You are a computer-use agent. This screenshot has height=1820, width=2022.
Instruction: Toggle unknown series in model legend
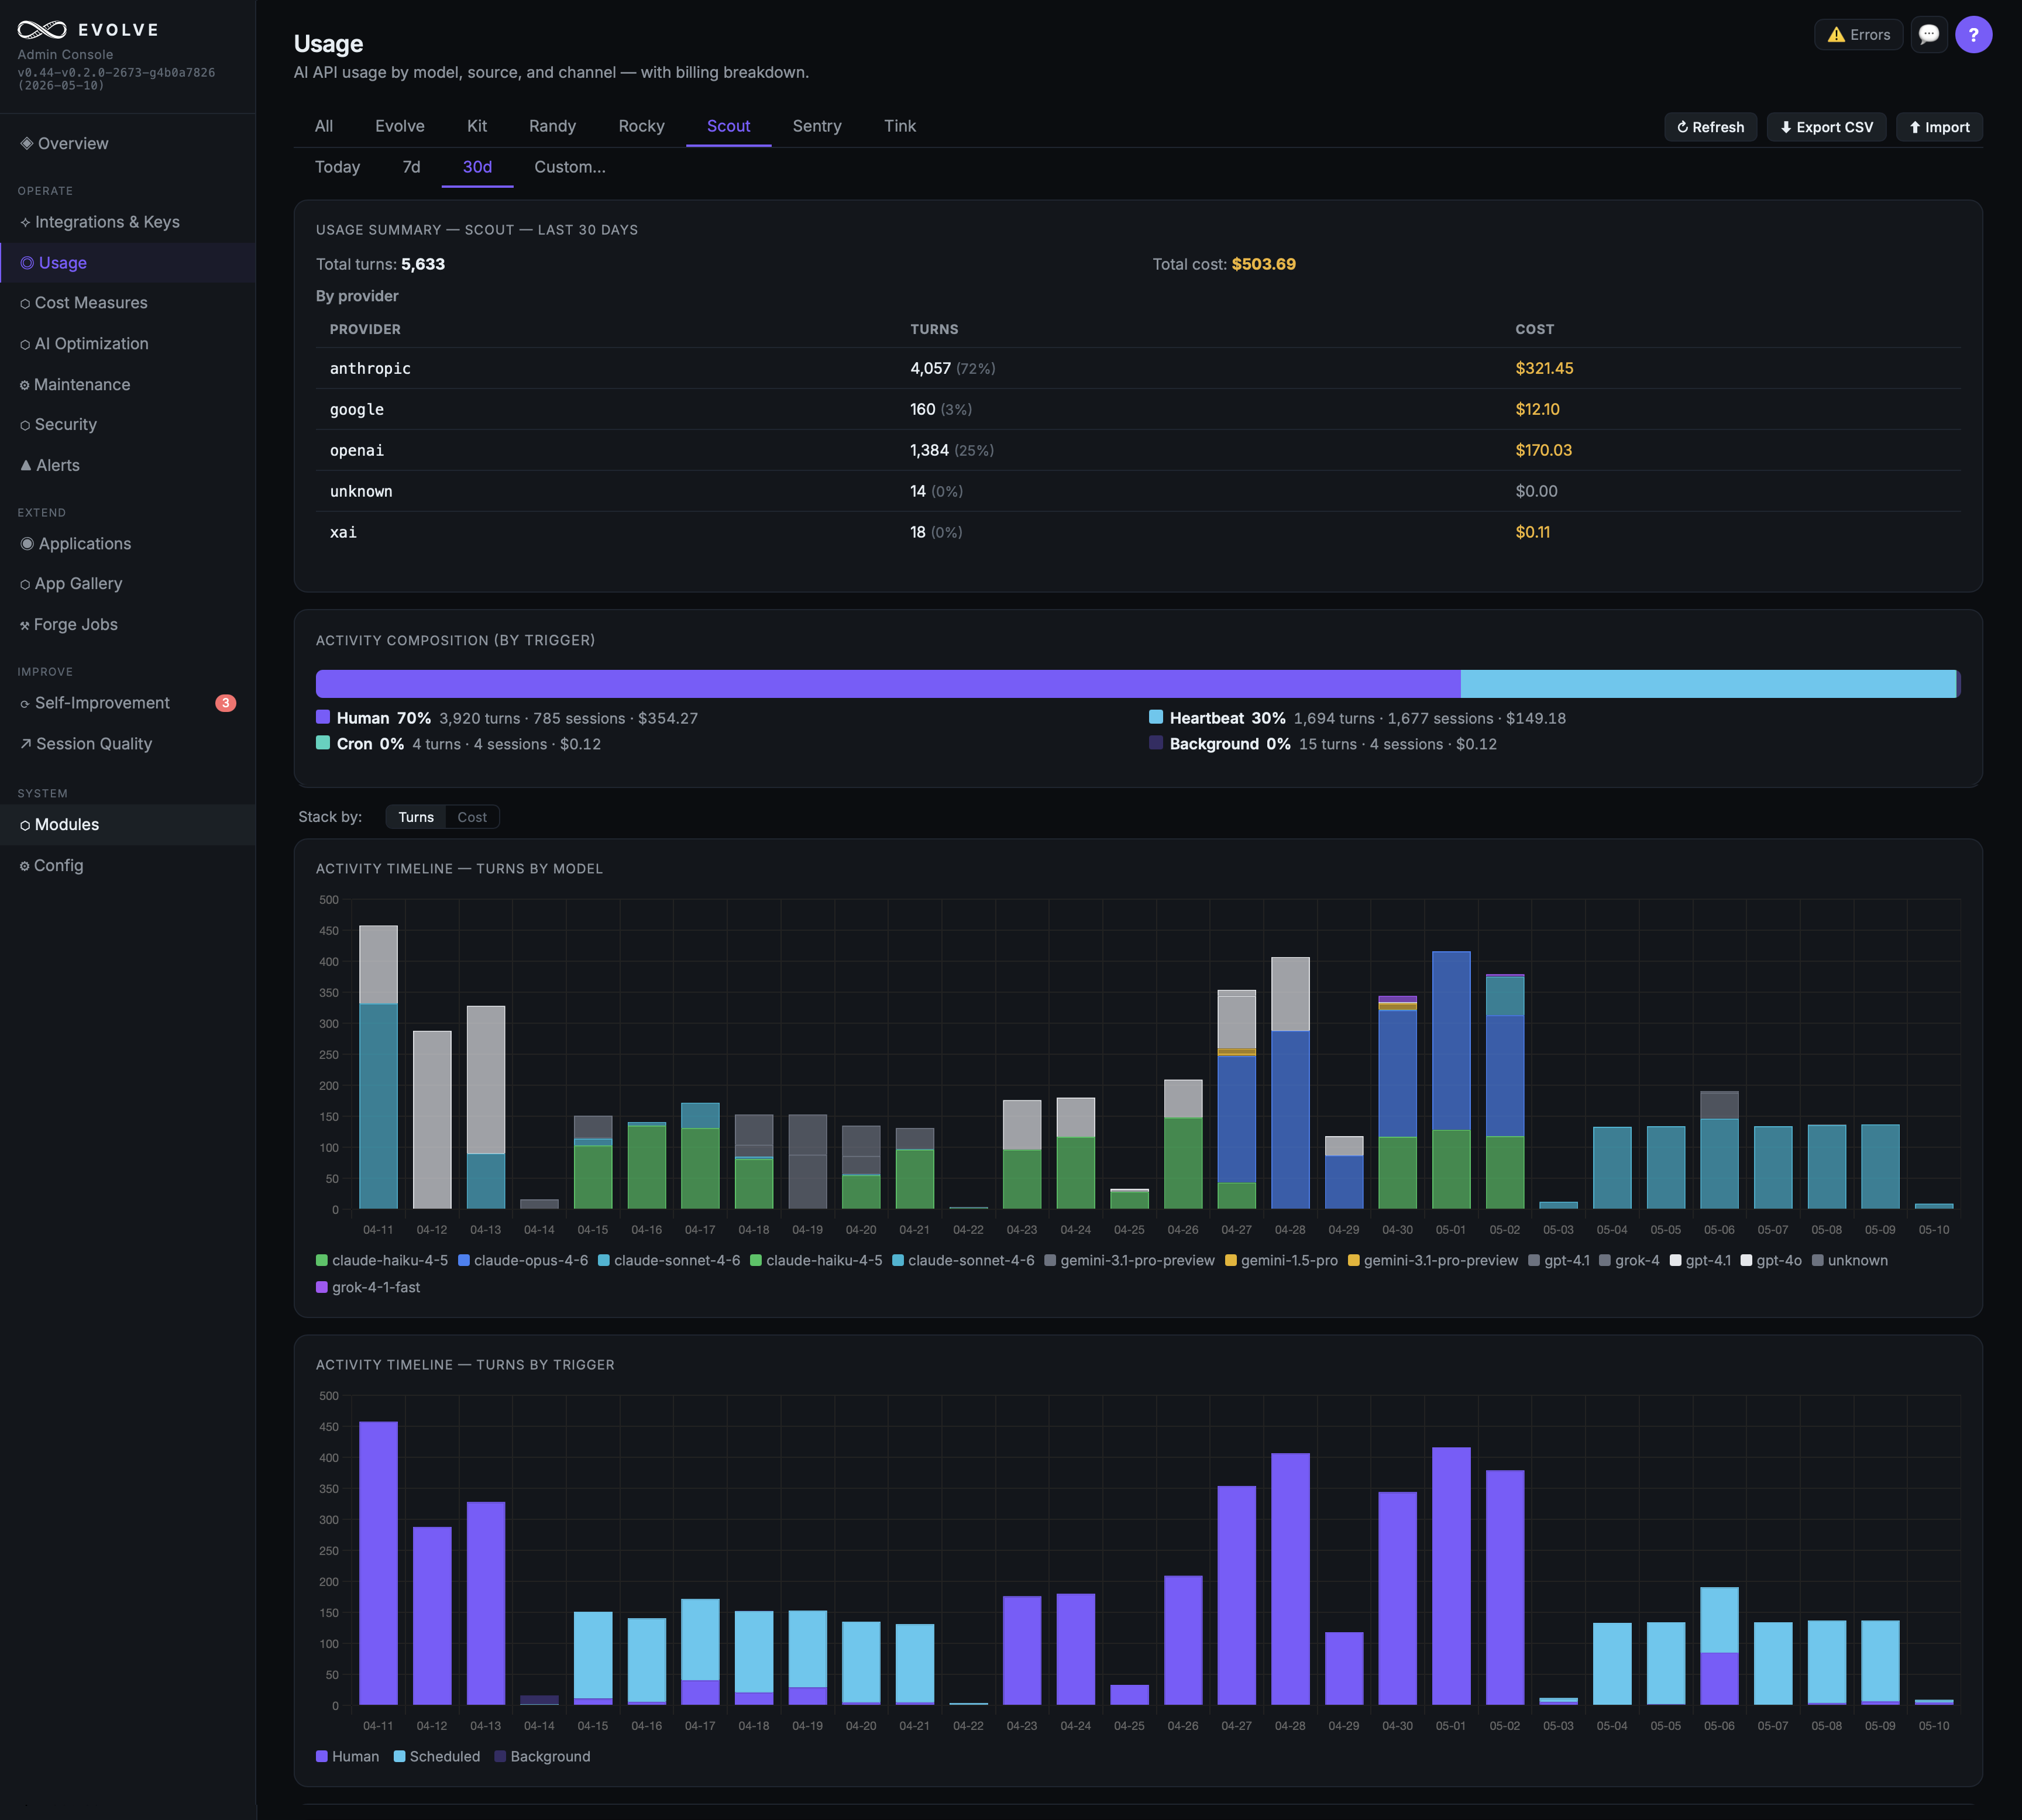1850,1260
